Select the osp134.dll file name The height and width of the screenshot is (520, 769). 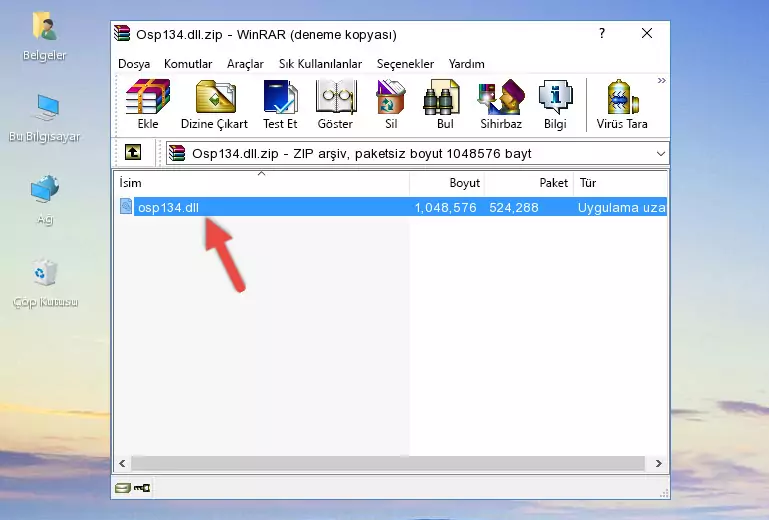(168, 208)
